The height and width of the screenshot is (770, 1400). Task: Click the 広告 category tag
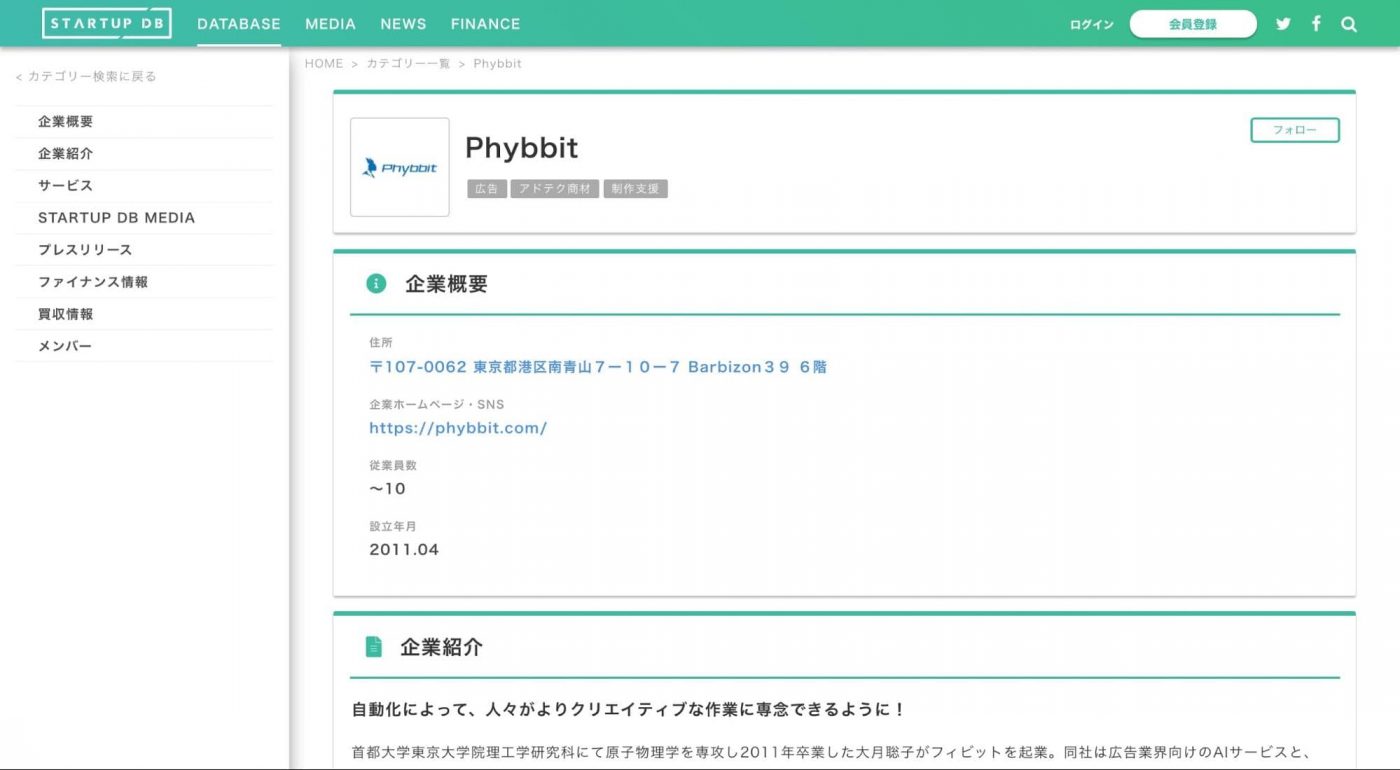pos(486,188)
